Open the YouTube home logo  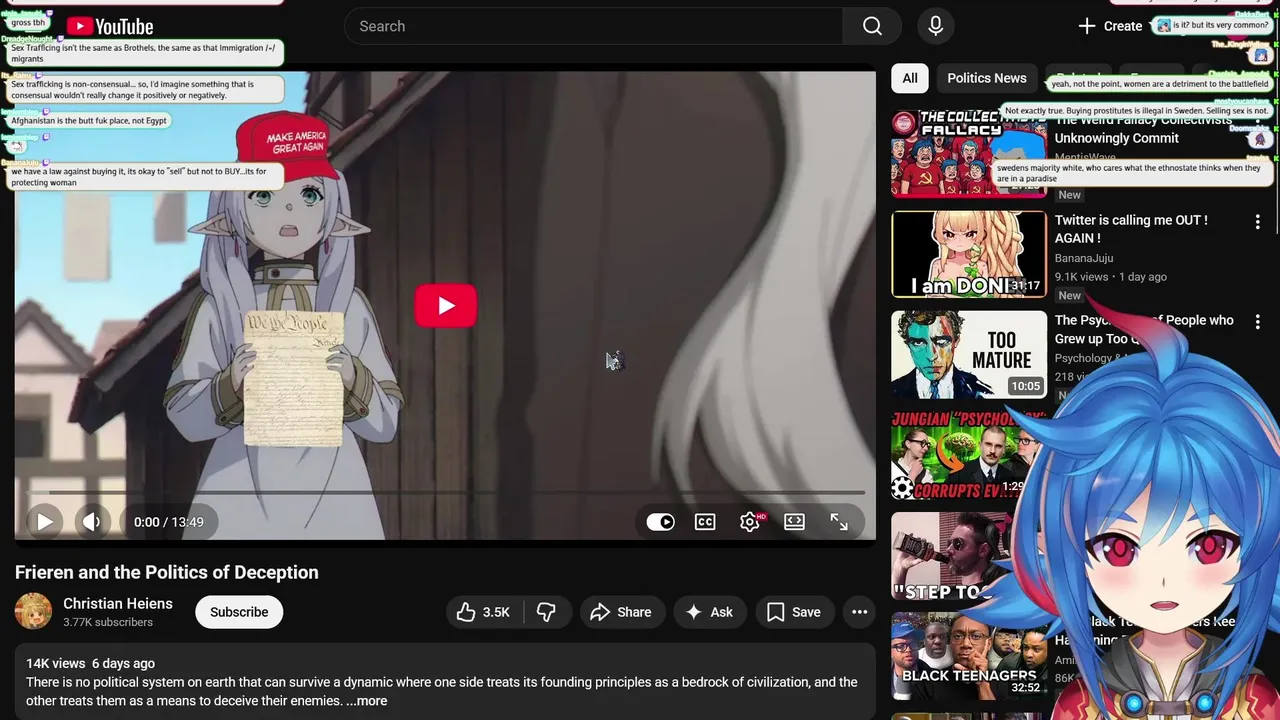[110, 26]
